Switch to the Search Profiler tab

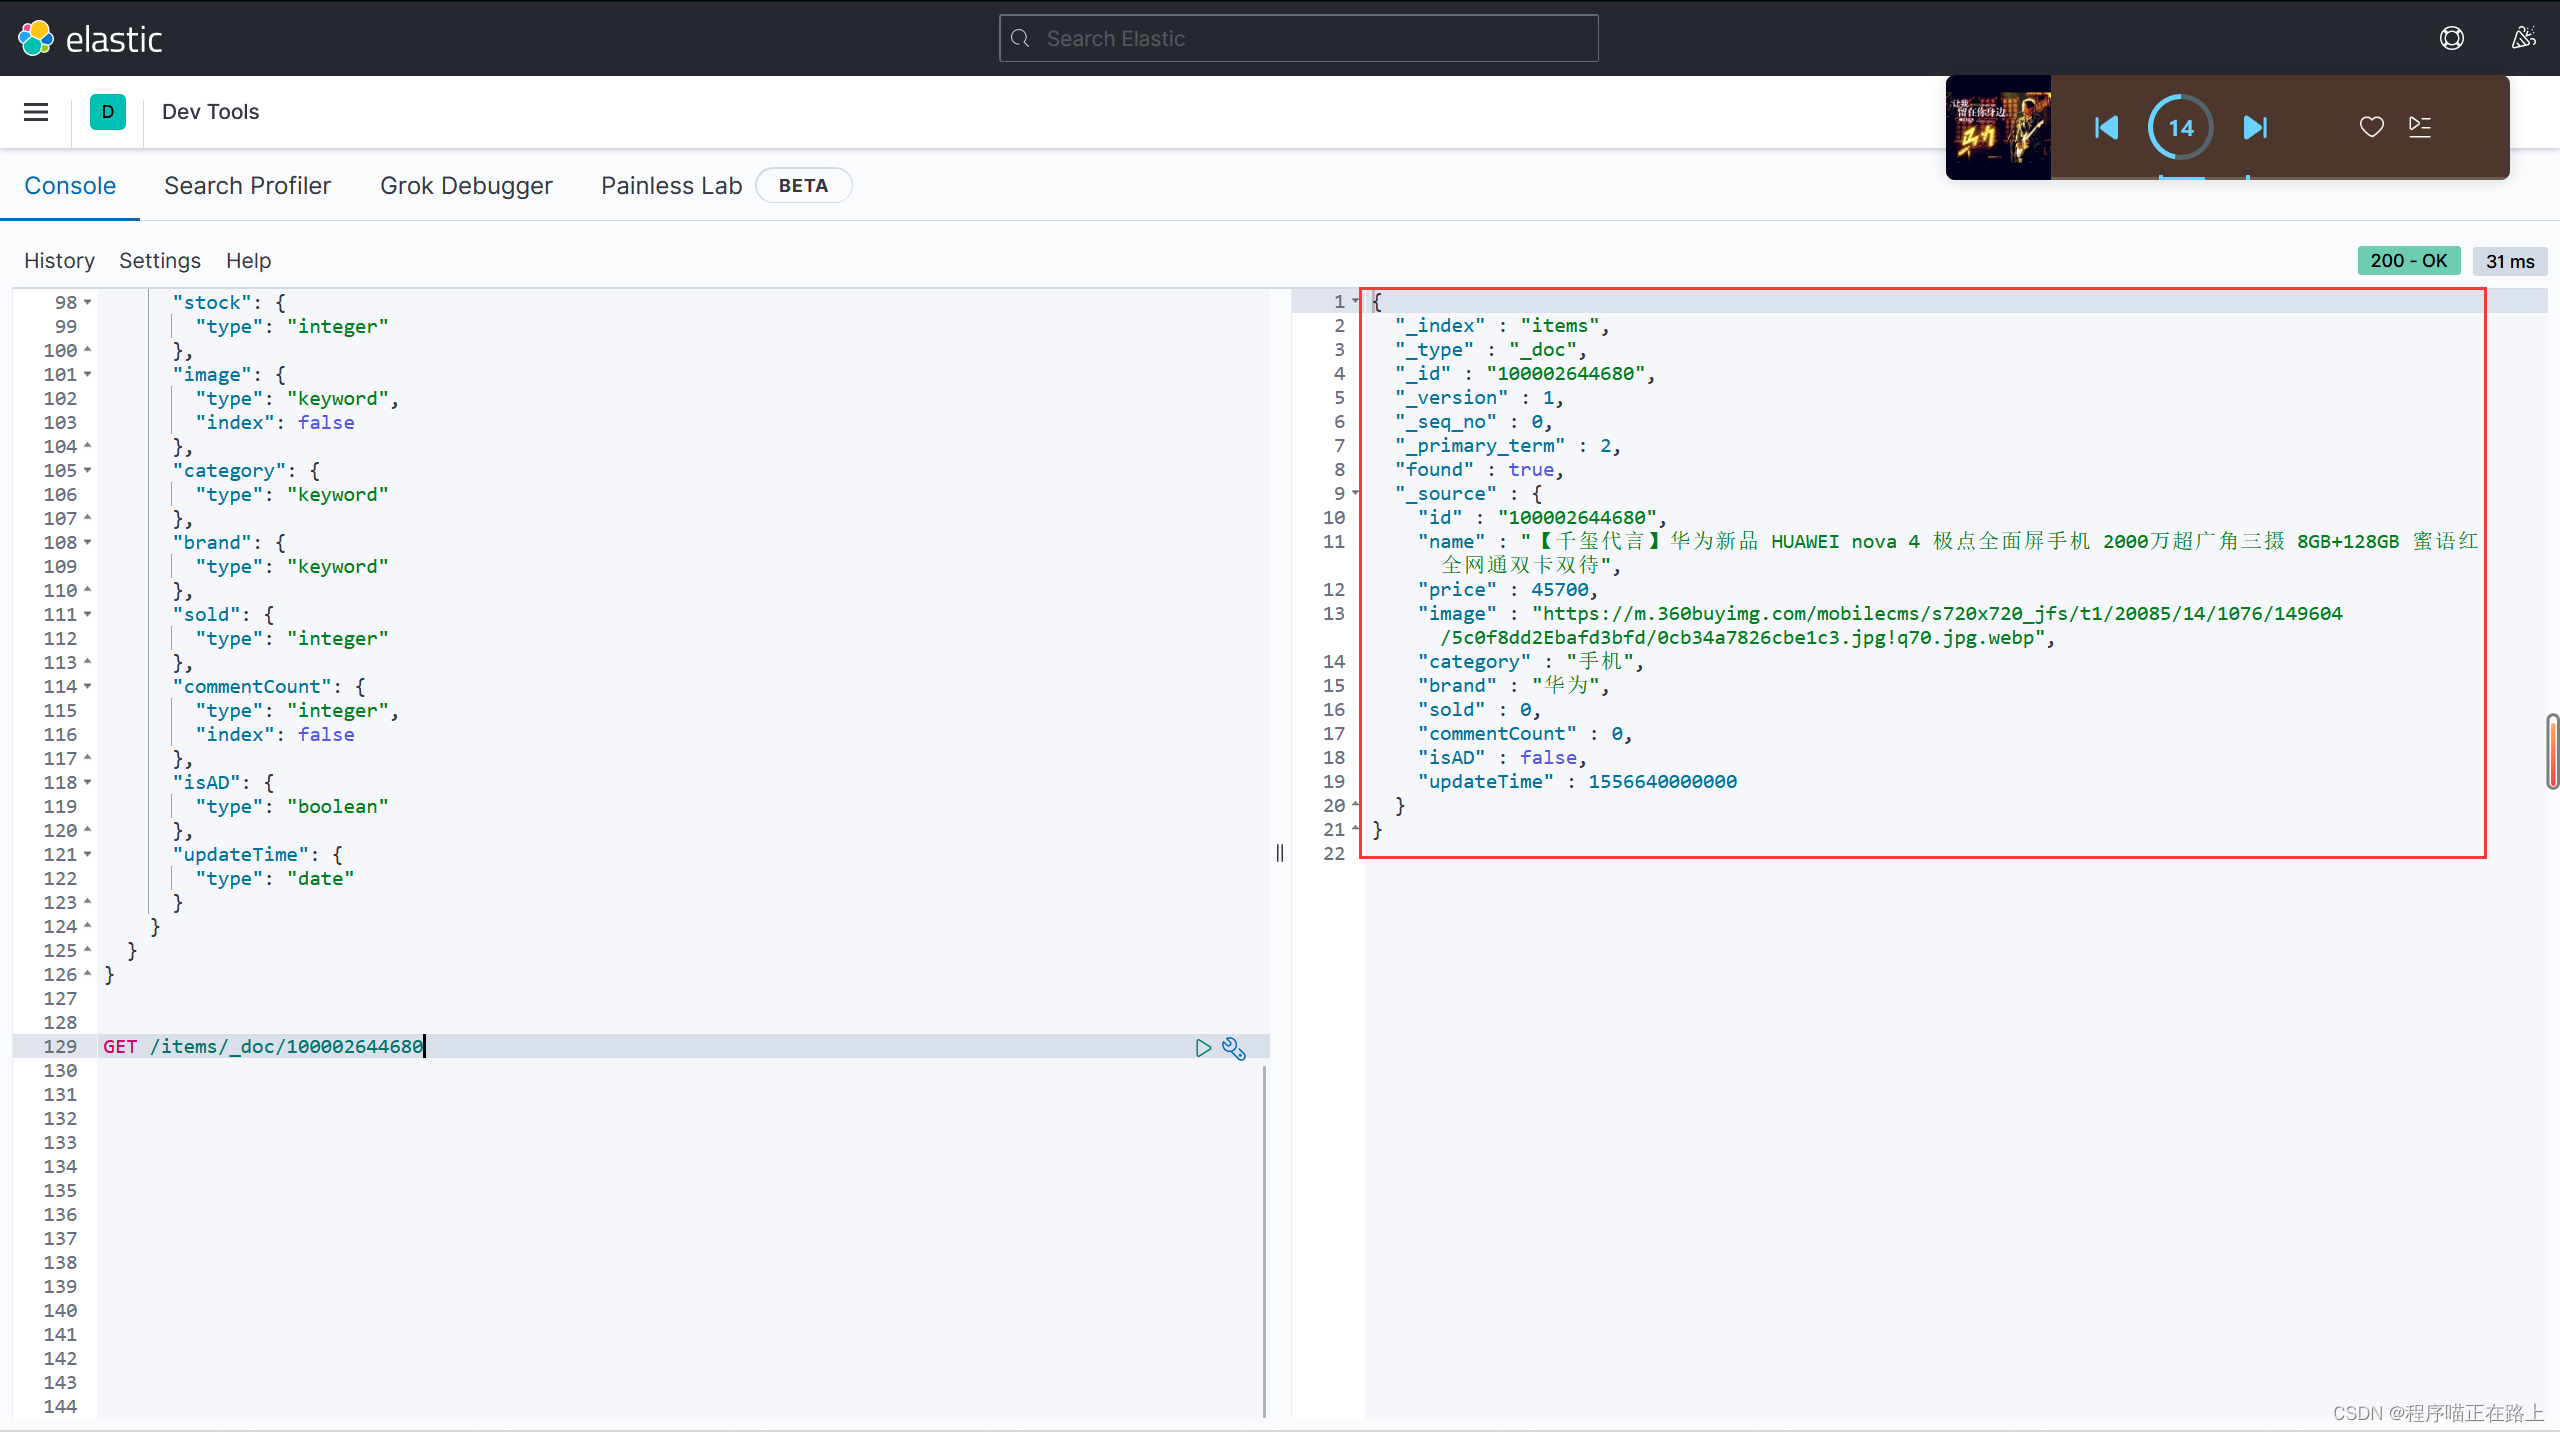(x=247, y=186)
